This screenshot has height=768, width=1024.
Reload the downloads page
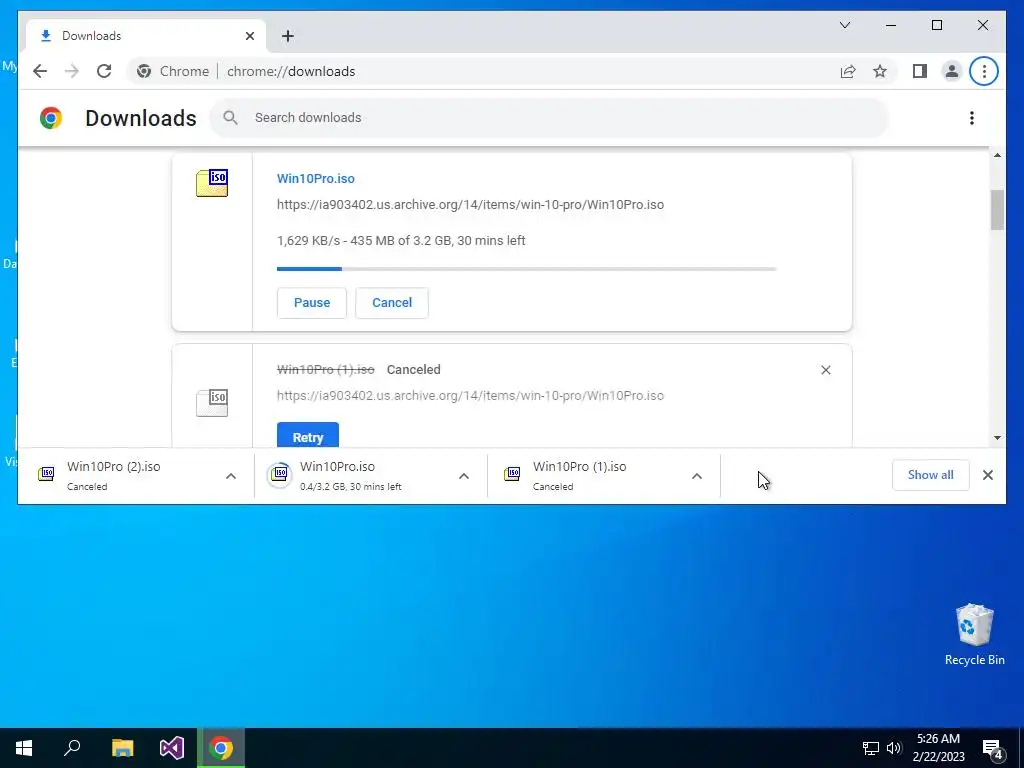(x=104, y=71)
